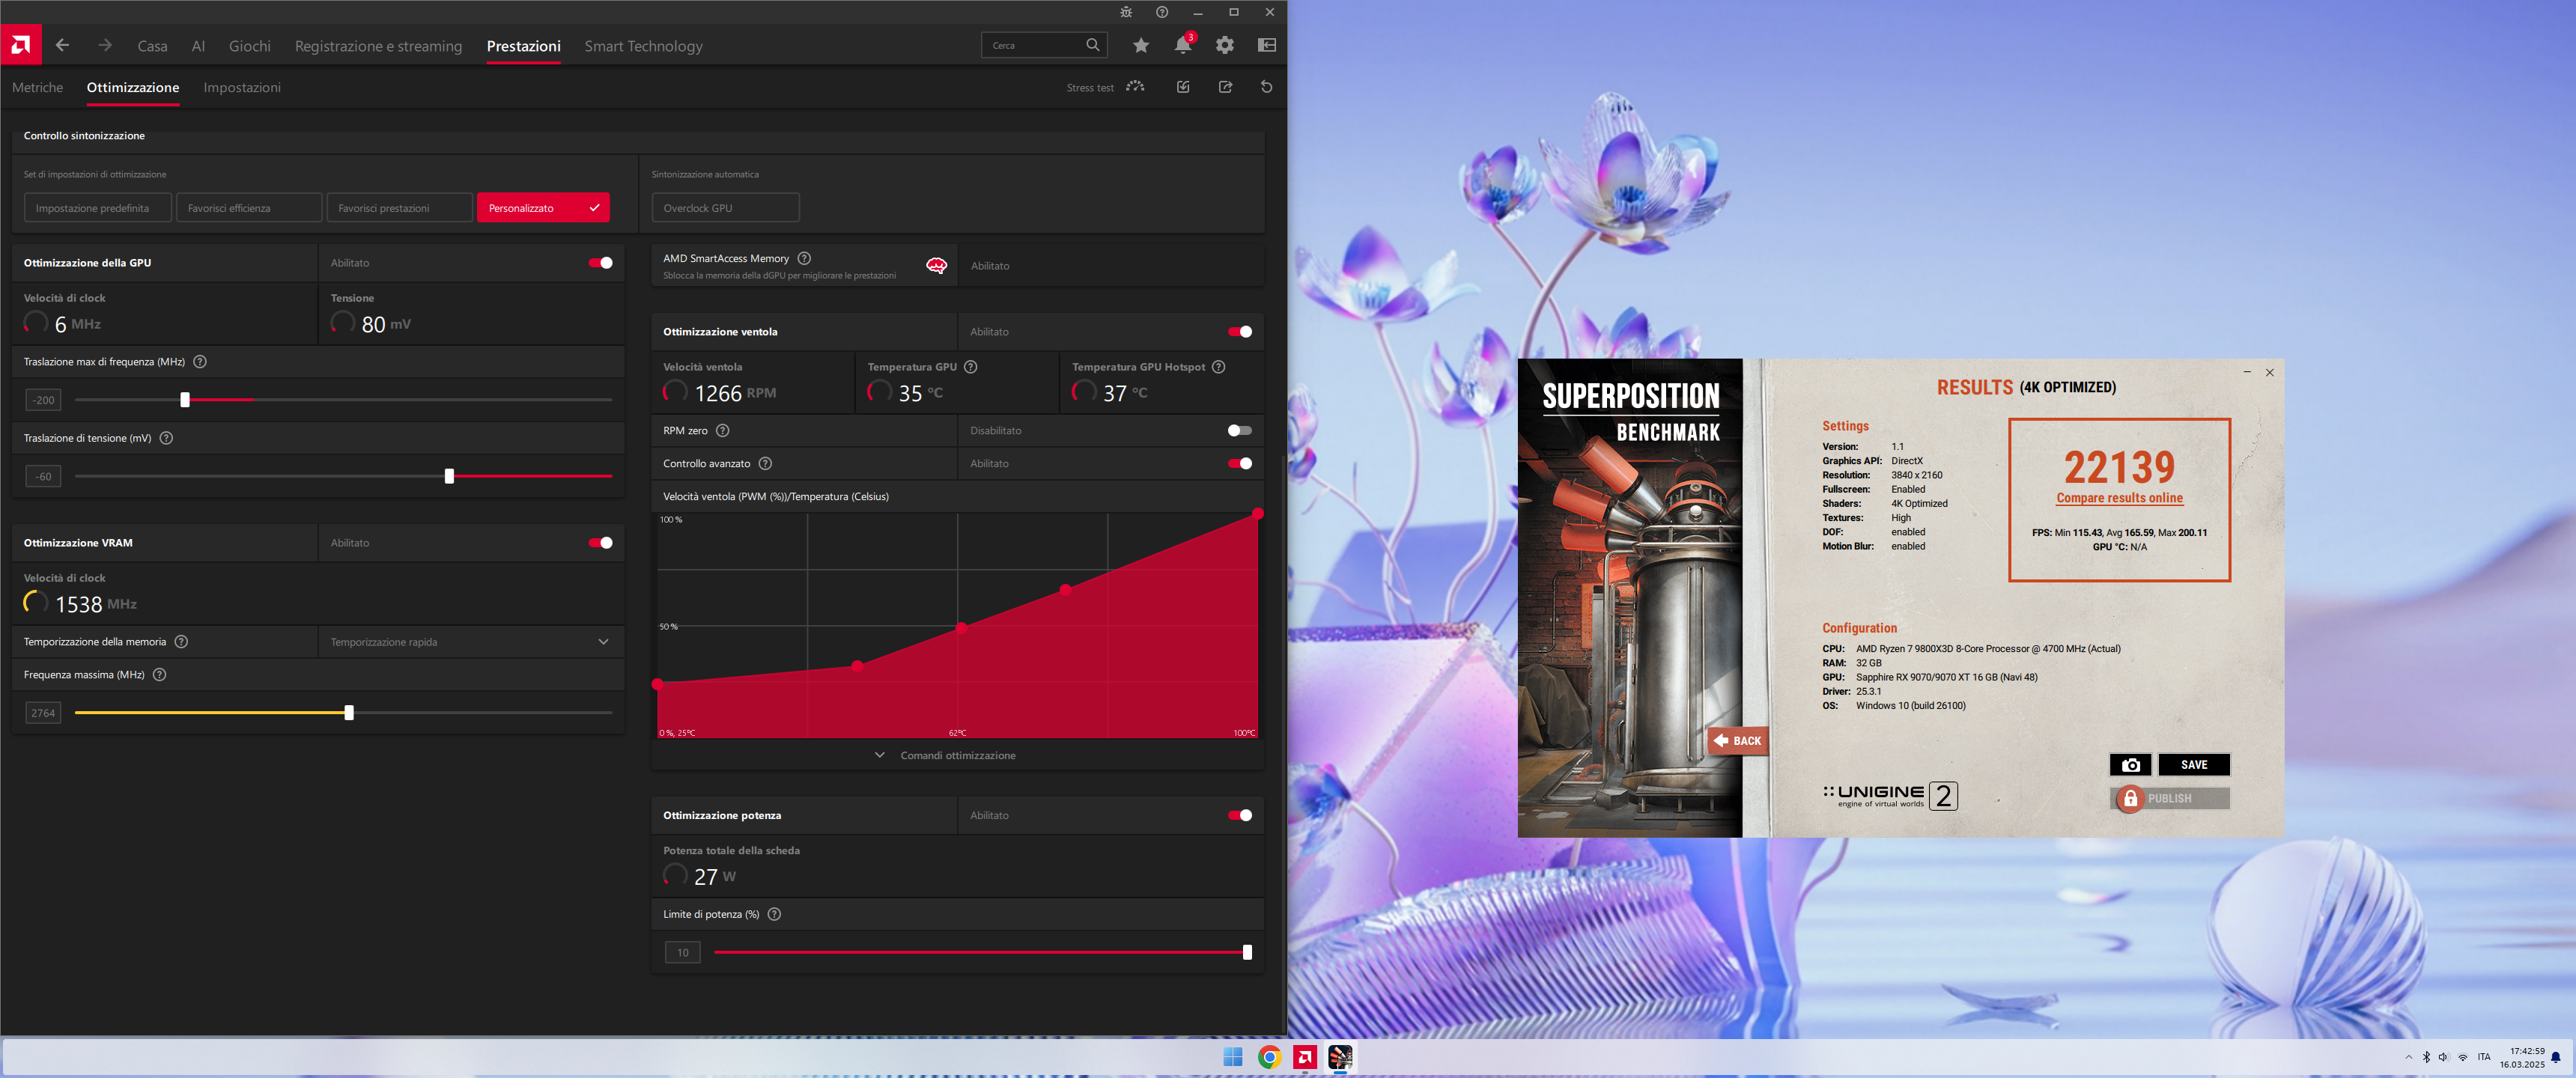Click the Cerca search field
2576x1078 pixels.
(x=1044, y=45)
